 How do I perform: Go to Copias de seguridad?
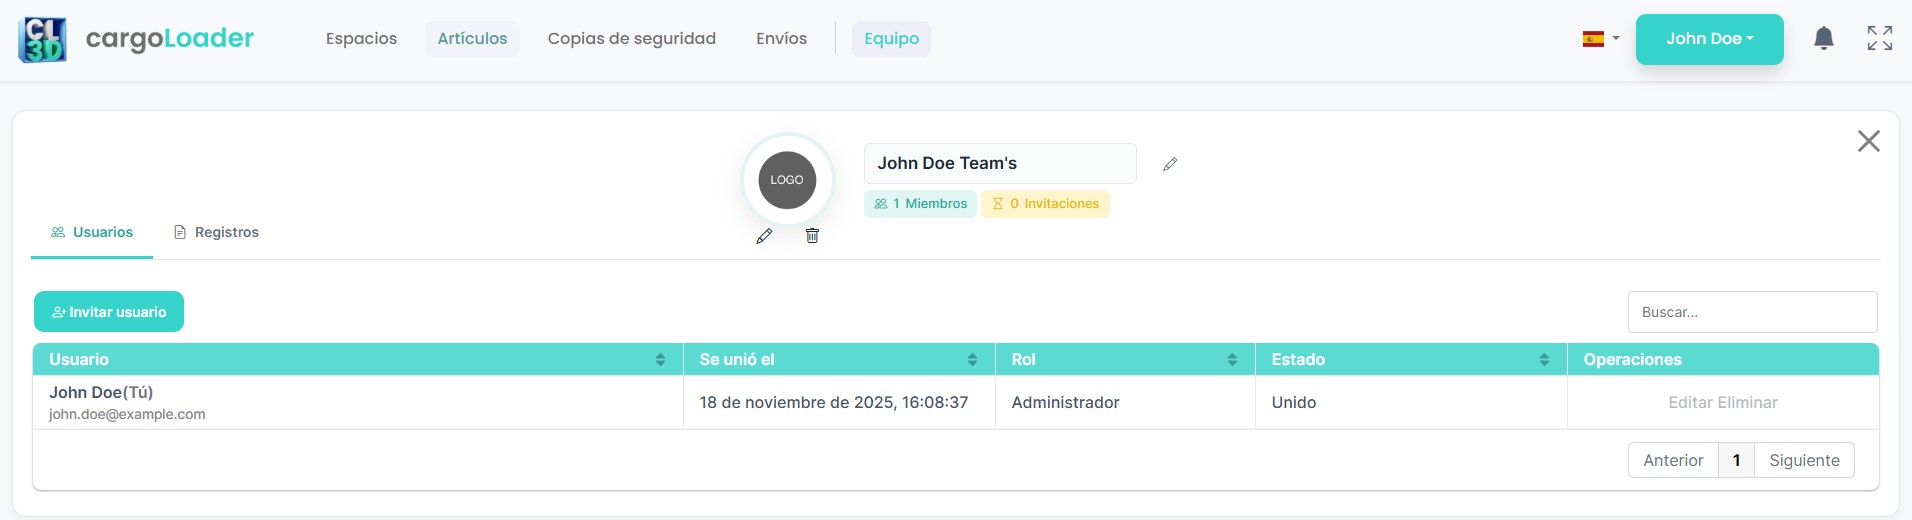[x=631, y=39]
